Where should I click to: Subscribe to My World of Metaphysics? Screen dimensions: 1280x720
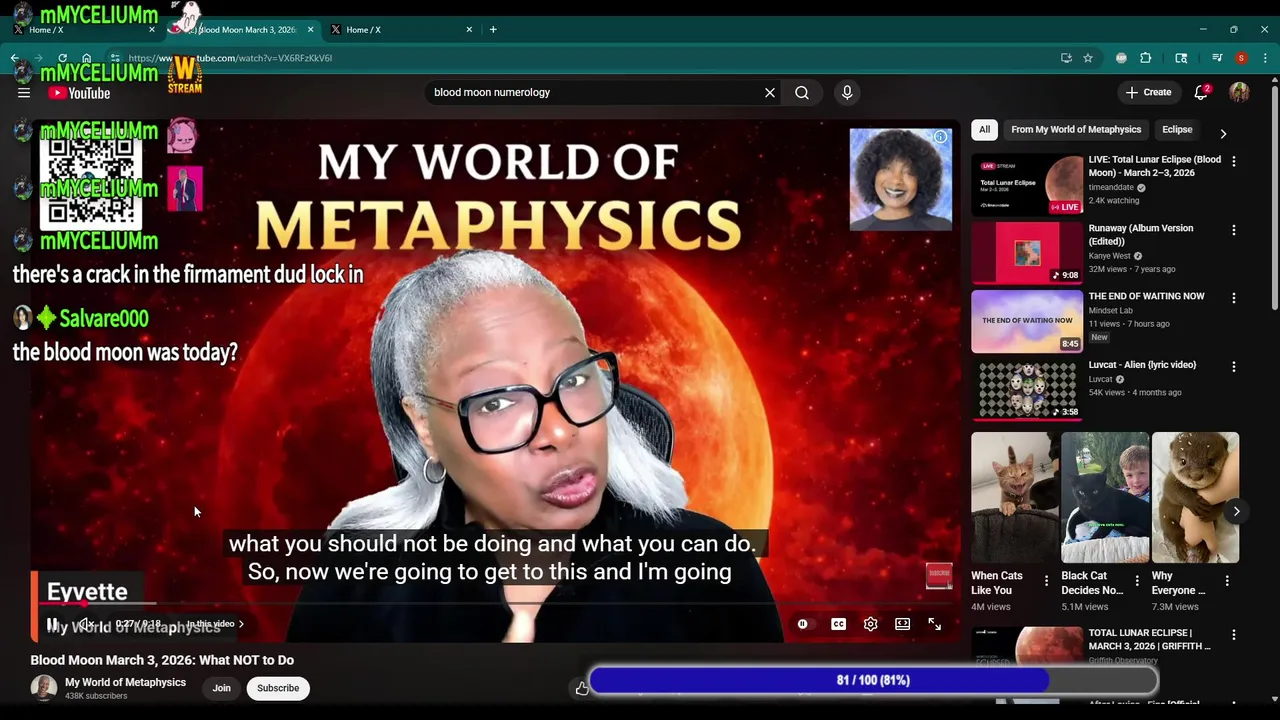pos(278,688)
